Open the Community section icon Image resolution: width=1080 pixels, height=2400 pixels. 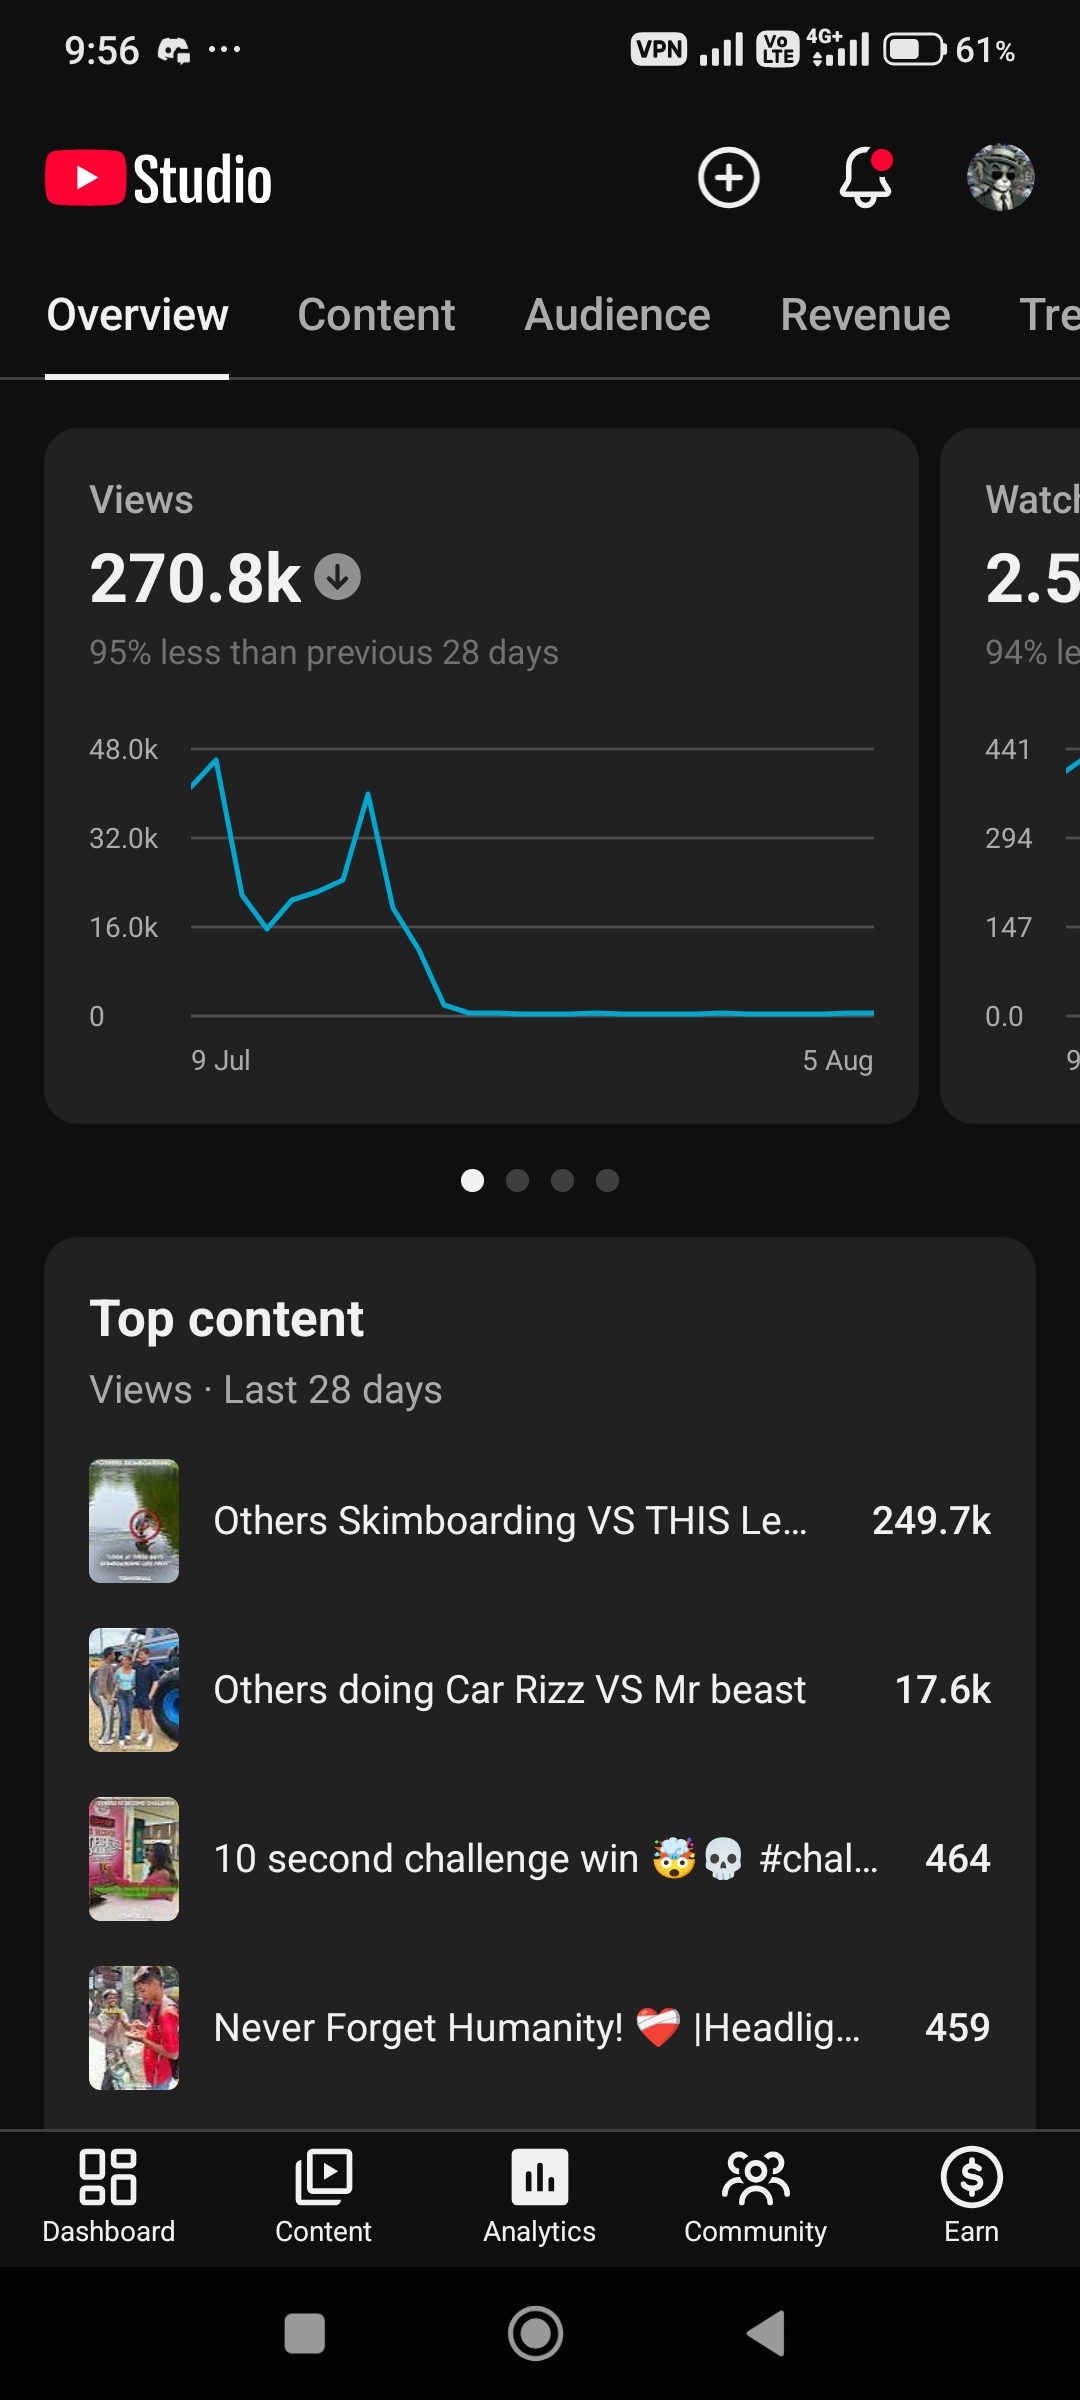point(755,2178)
